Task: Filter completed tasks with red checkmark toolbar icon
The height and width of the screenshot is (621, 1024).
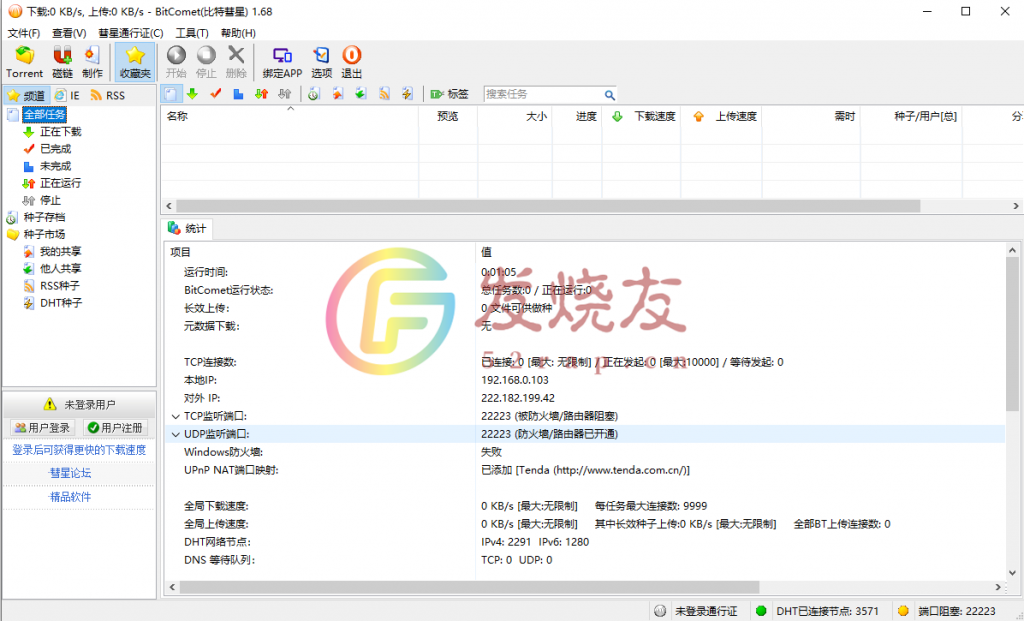Action: pos(216,94)
